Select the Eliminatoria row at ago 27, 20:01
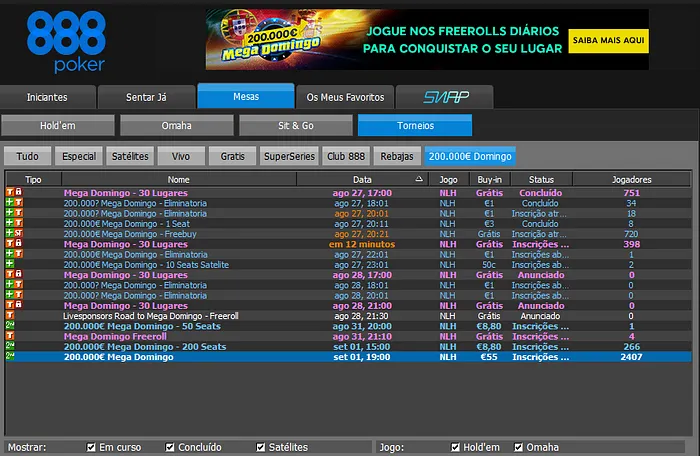700x456 pixels. pyautogui.click(x=348, y=213)
